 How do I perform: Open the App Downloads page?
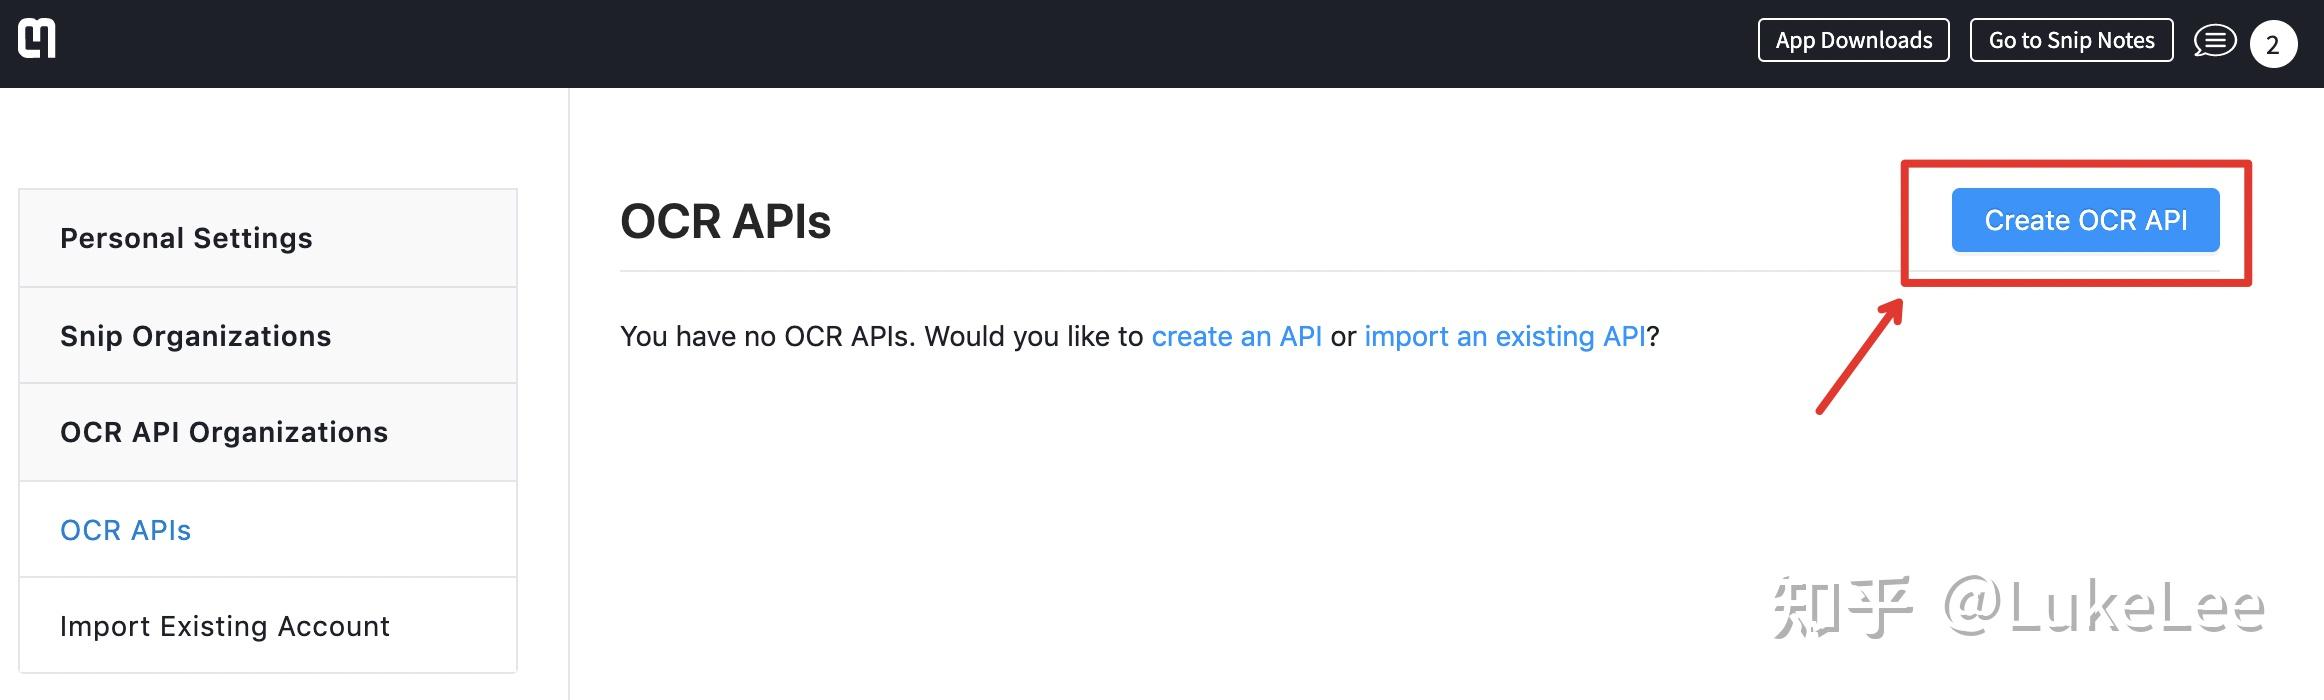coord(1853,40)
